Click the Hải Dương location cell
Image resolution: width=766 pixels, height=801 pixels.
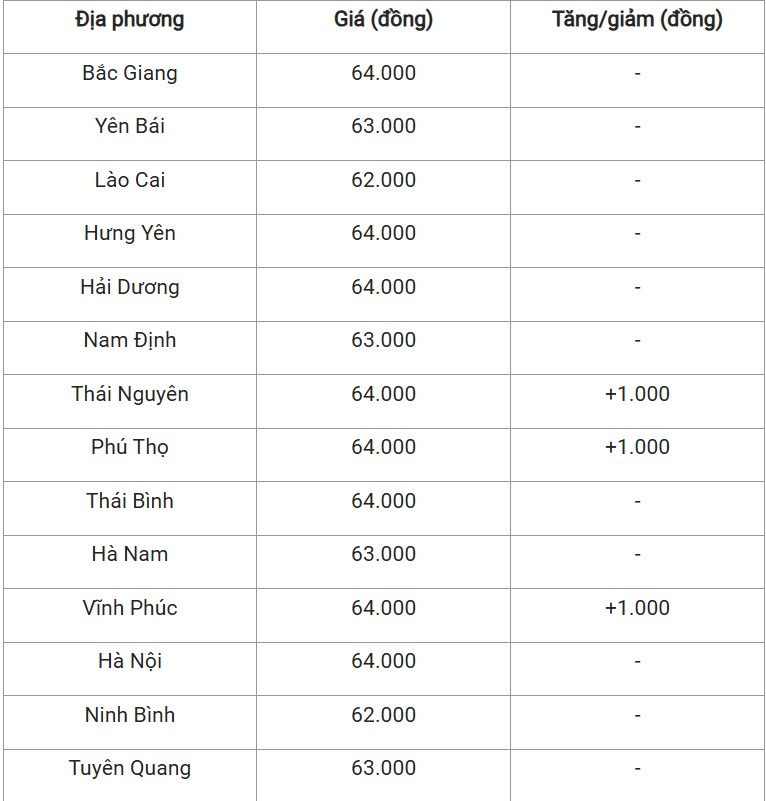129,287
